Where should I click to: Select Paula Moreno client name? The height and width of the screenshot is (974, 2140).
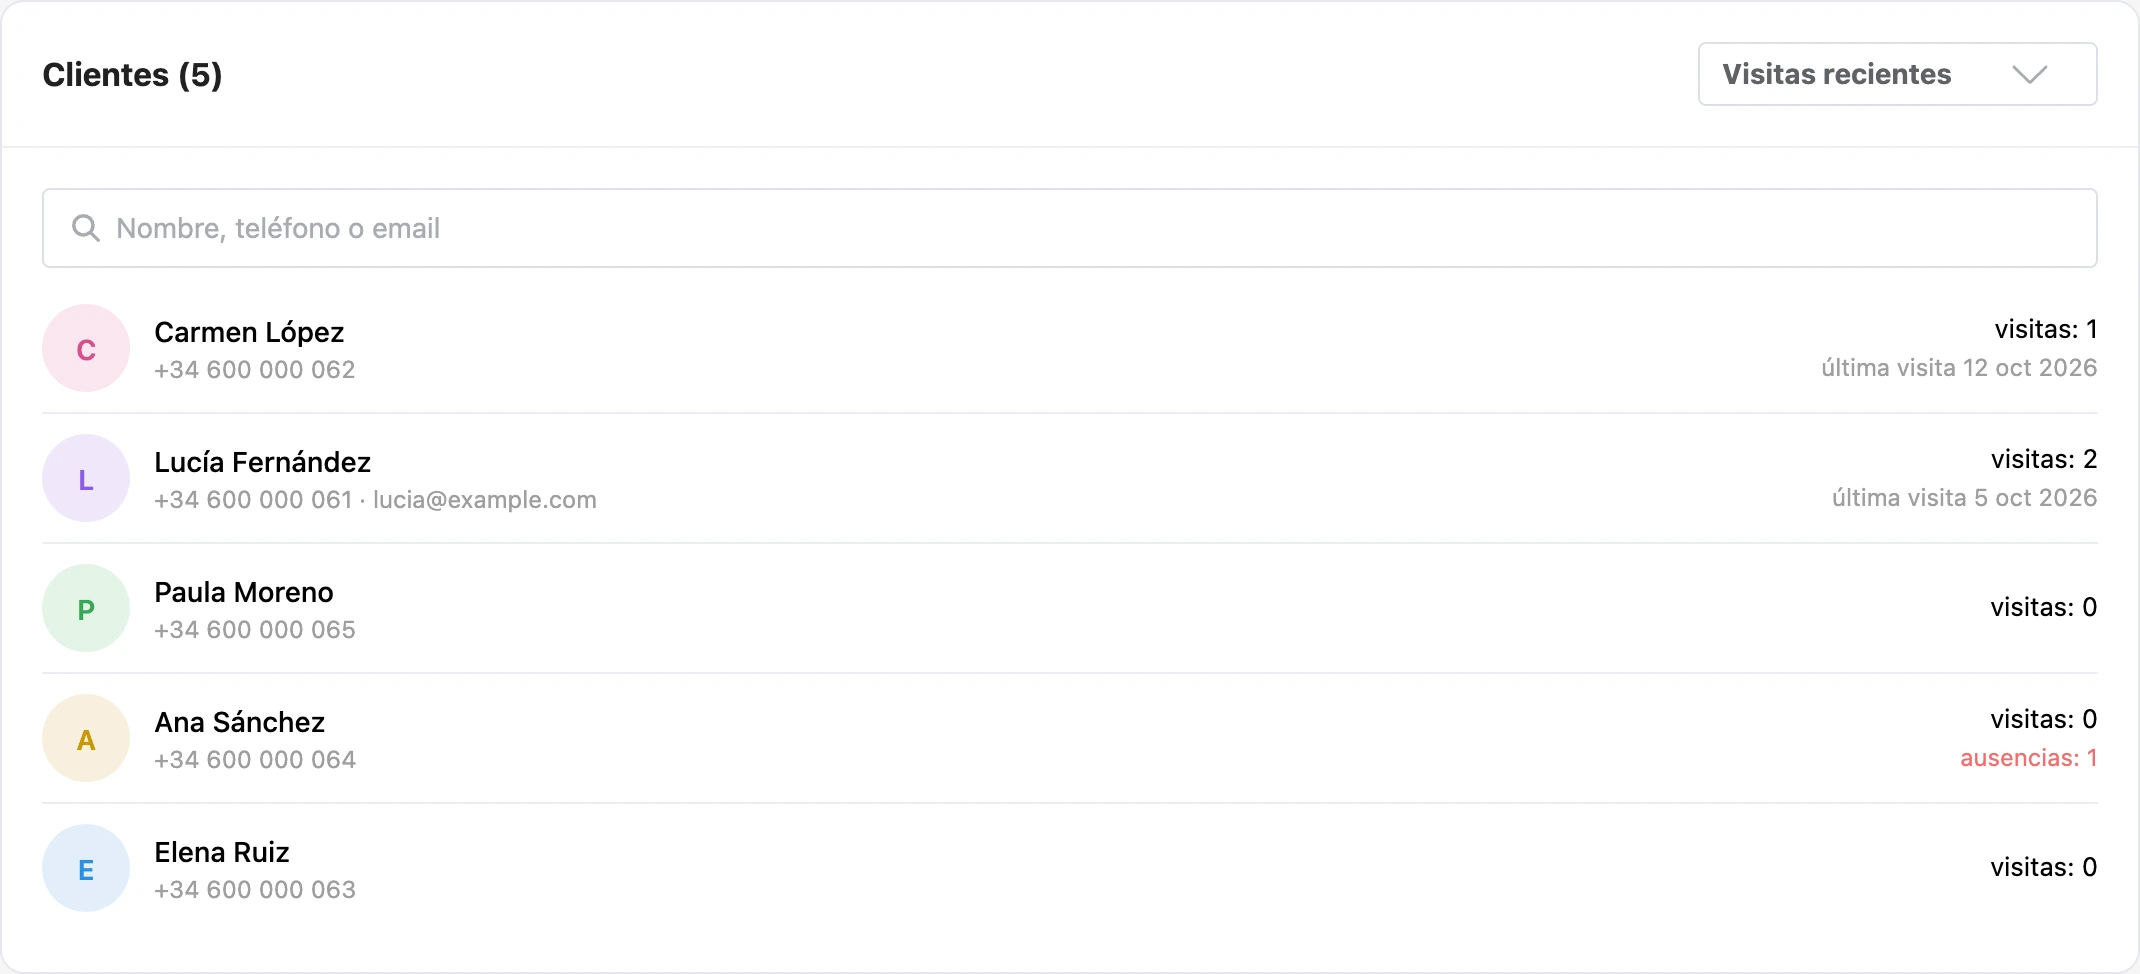pos(244,592)
